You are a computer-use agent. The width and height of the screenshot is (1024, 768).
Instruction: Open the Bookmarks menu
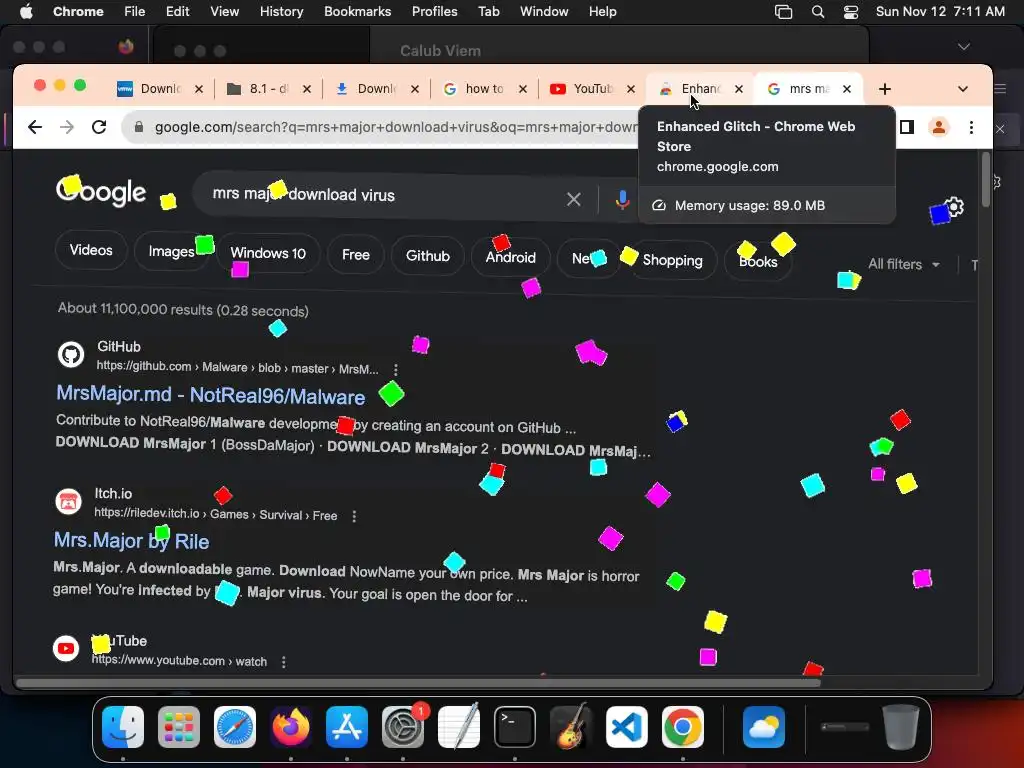[357, 12]
